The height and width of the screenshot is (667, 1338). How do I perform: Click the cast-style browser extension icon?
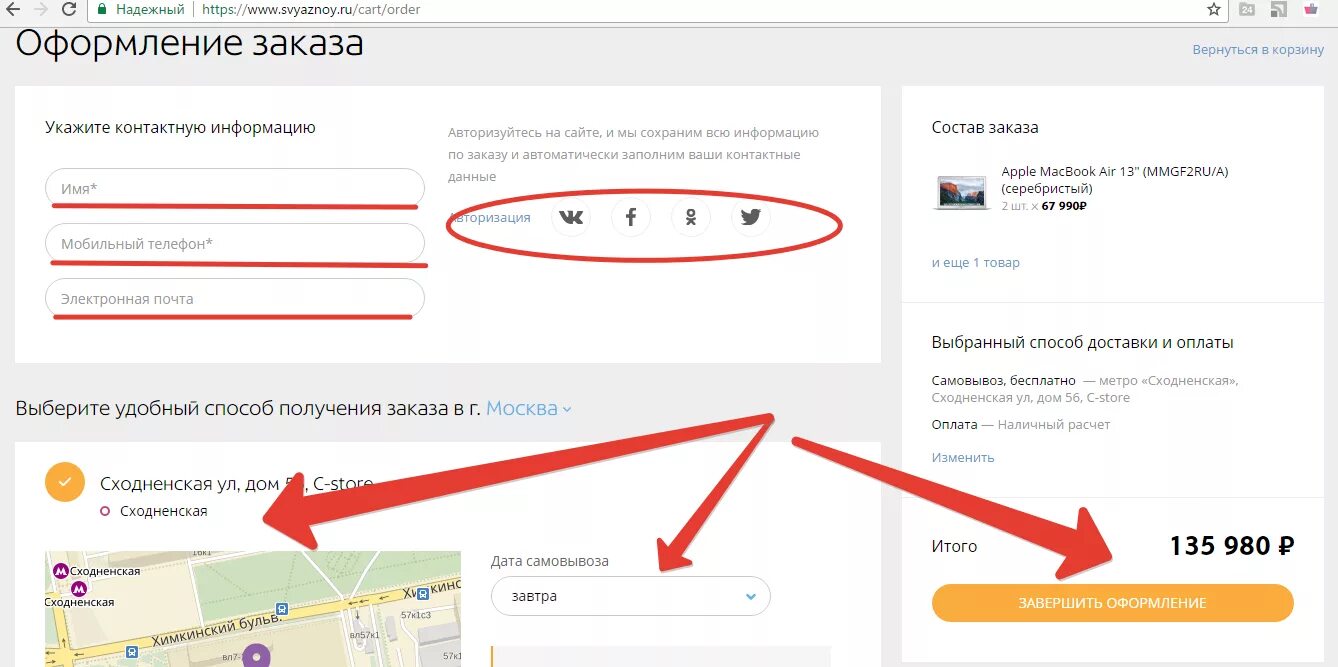click(x=1278, y=9)
